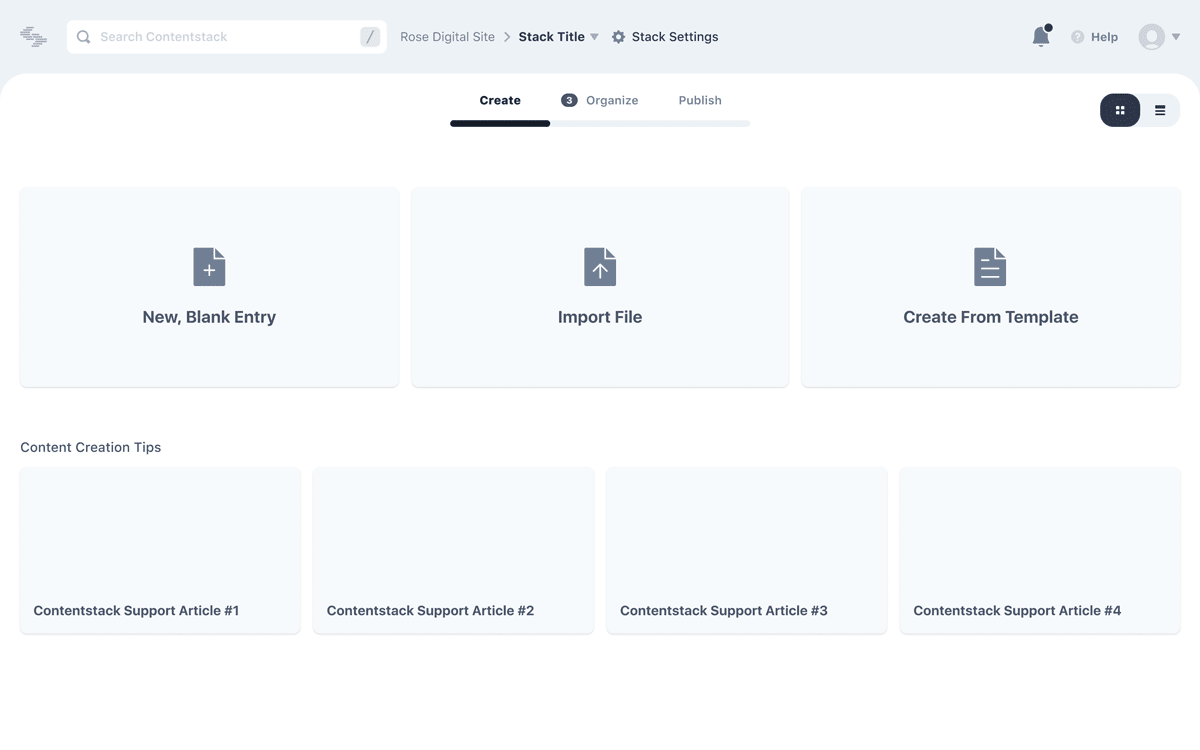
Task: Focus the Search Contentstack field
Action: tap(227, 37)
